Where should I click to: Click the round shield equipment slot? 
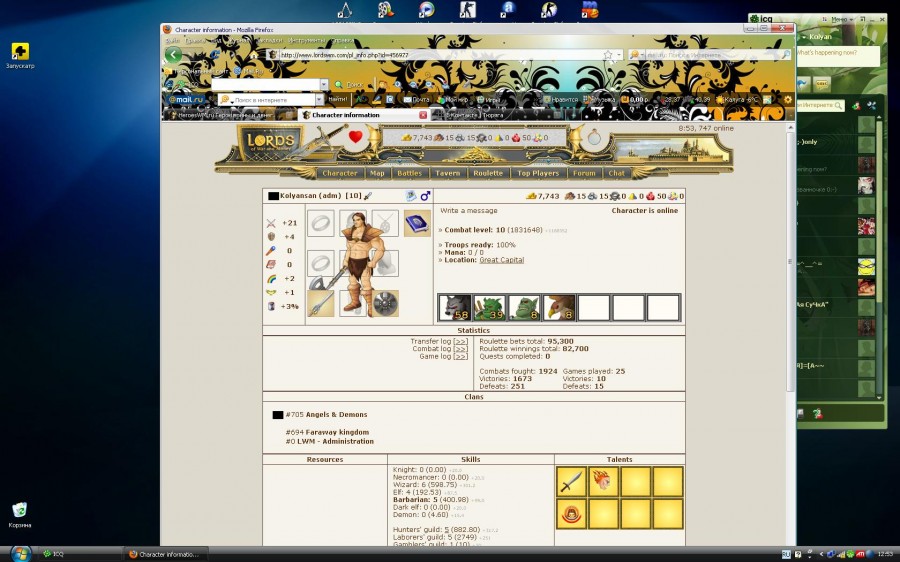[x=385, y=303]
